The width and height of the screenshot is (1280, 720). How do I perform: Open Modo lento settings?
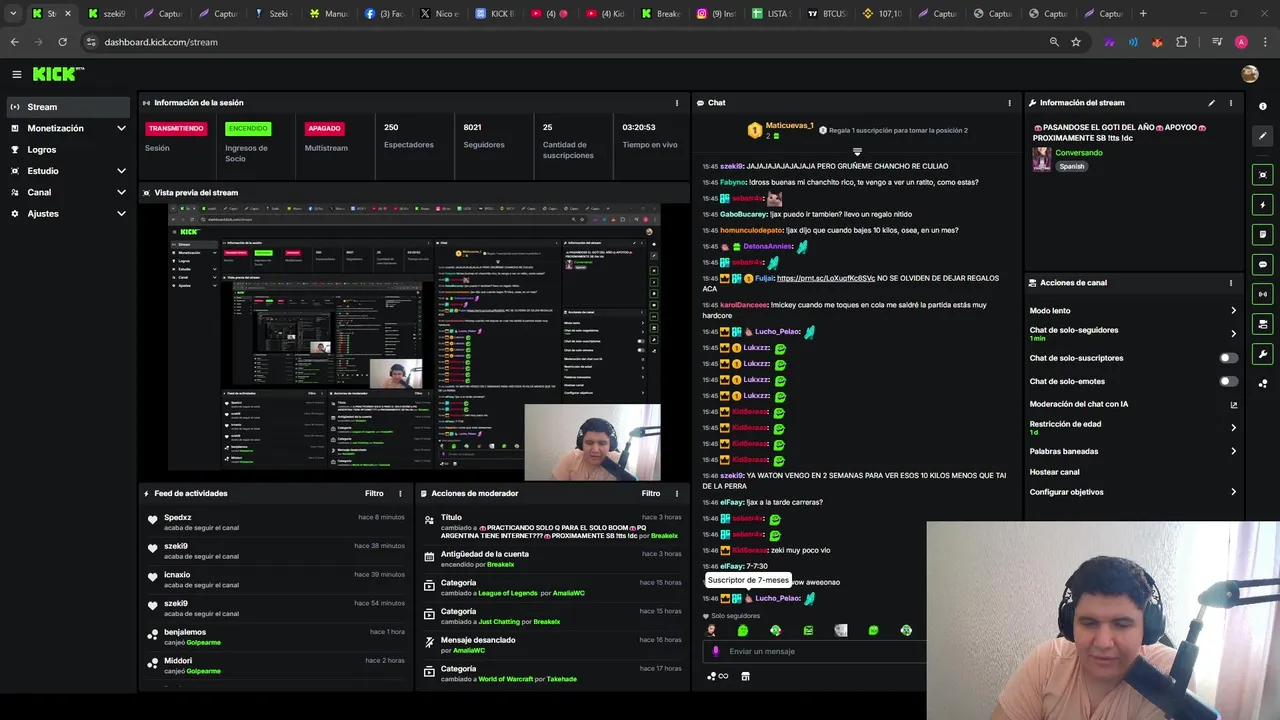[1133, 311]
